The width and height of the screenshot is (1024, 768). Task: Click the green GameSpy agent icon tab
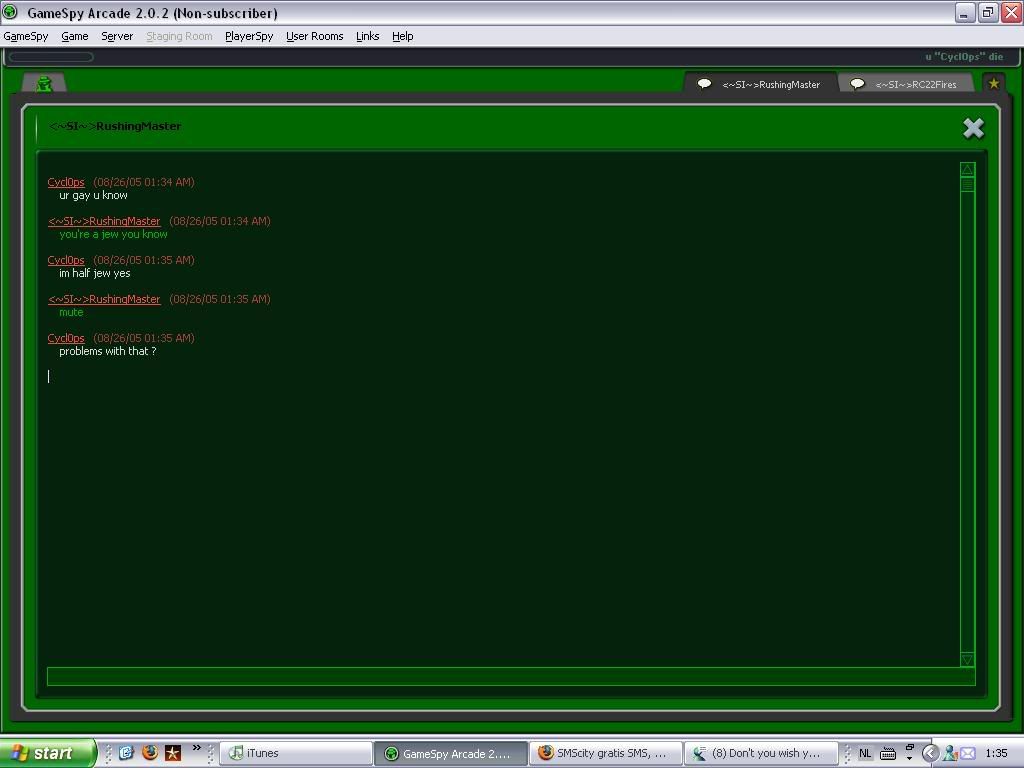[44, 84]
